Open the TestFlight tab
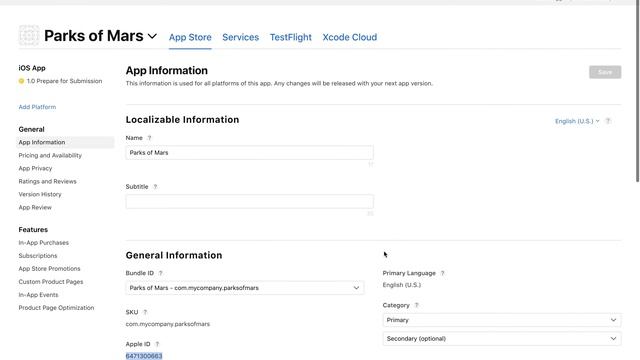640x360 pixels. click(x=291, y=37)
